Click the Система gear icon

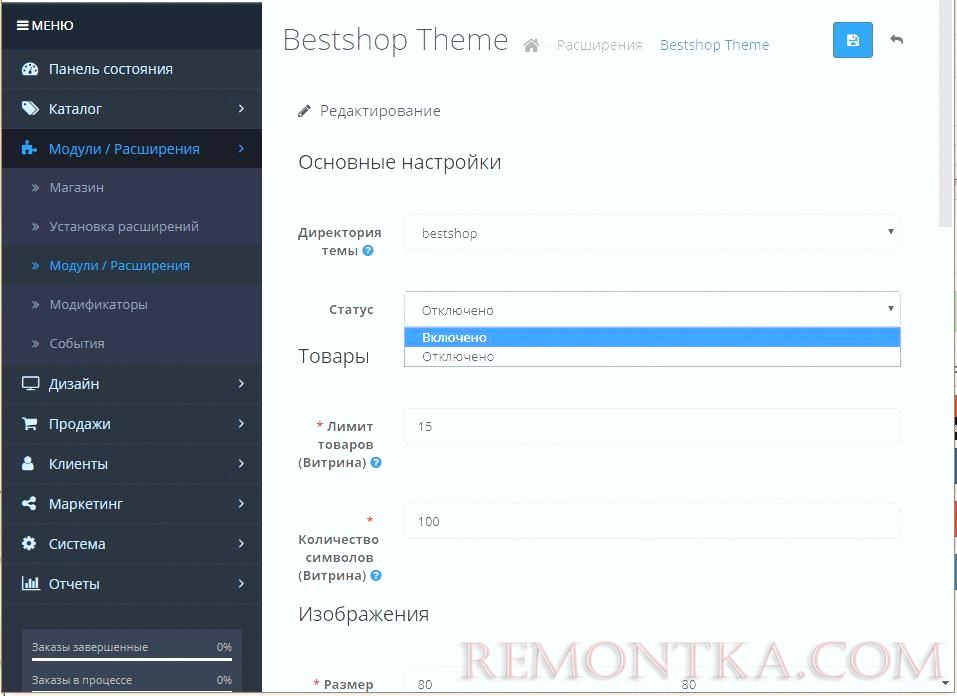tap(29, 543)
